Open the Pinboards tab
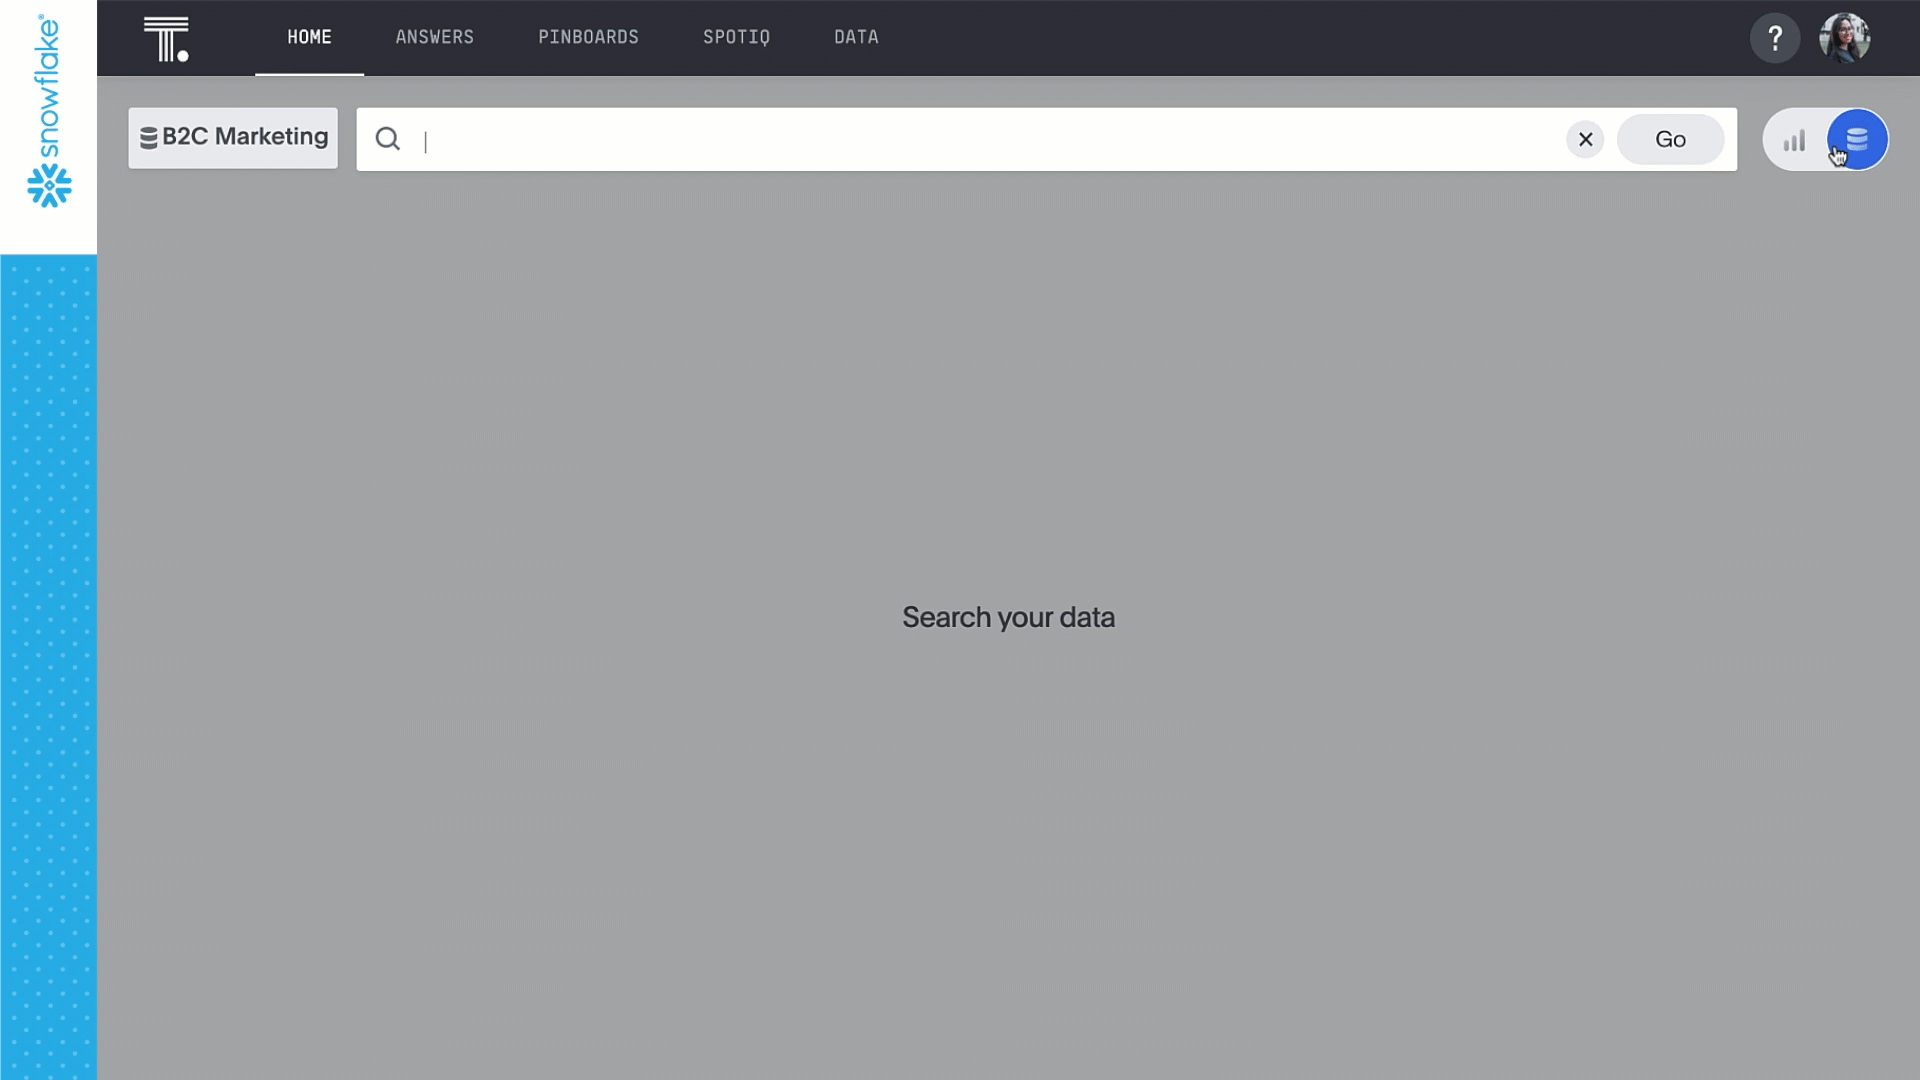 coord(588,37)
